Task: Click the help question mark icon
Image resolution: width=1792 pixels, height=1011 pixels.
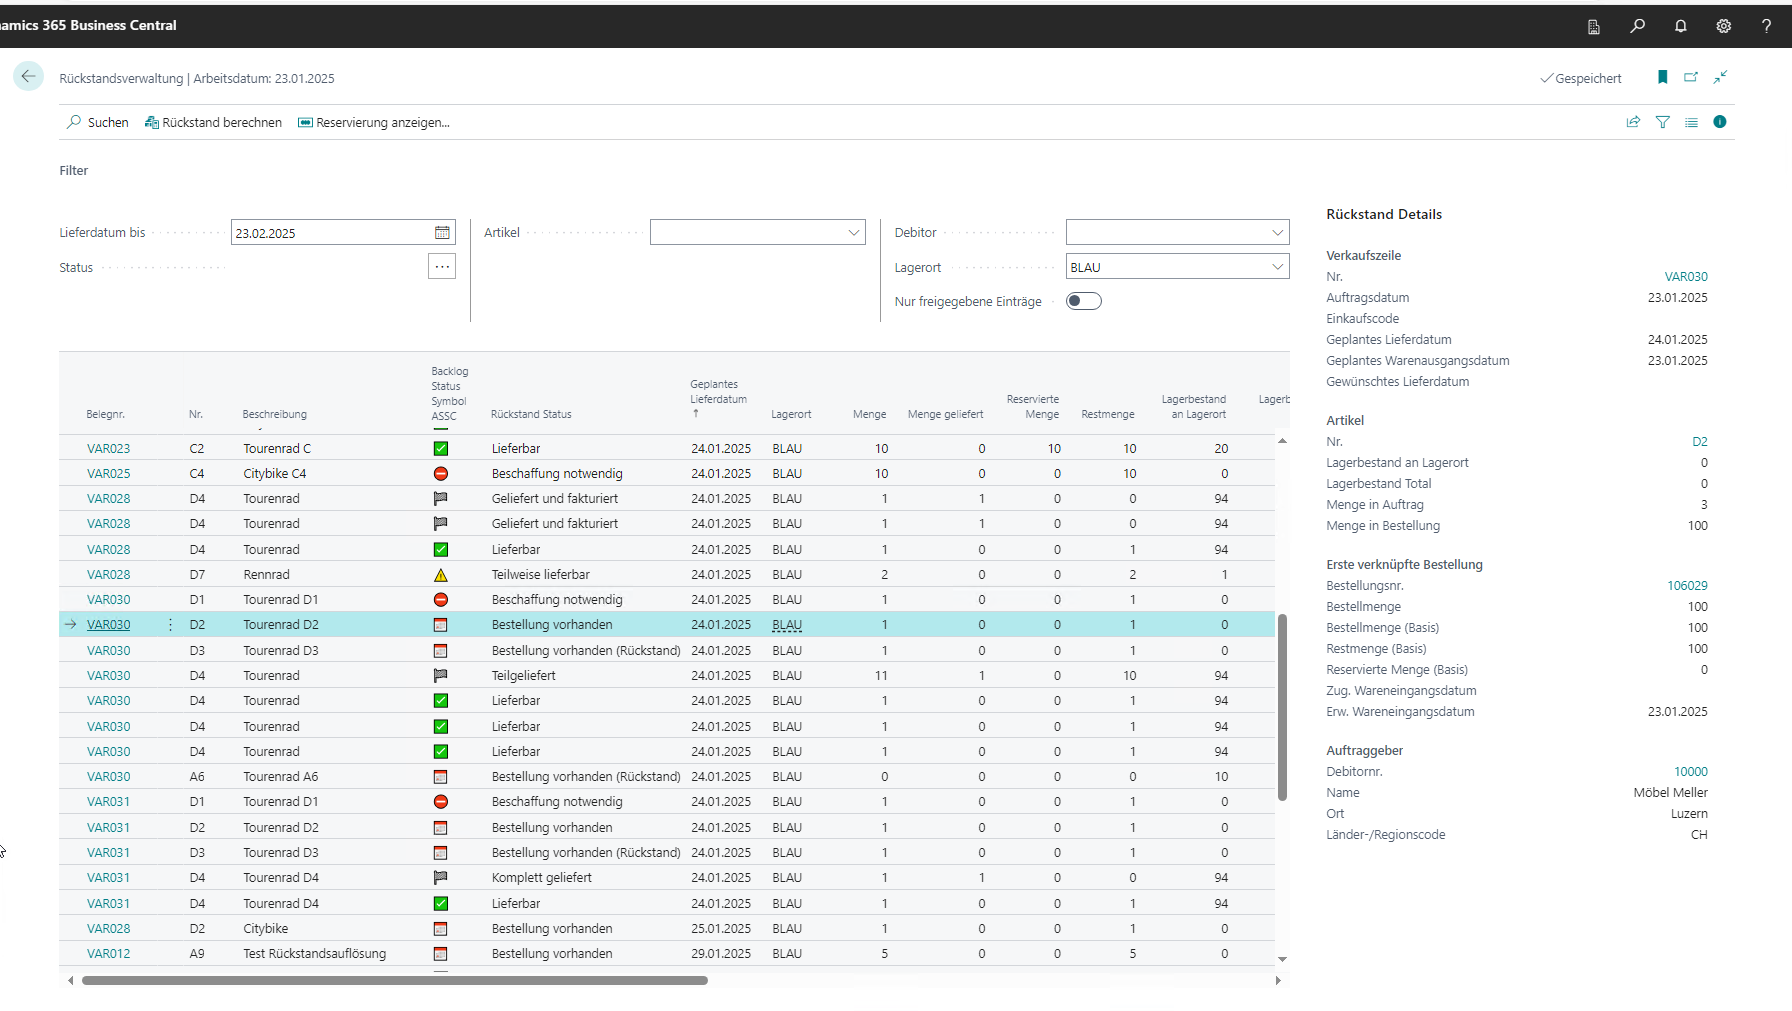Action: point(1766,26)
